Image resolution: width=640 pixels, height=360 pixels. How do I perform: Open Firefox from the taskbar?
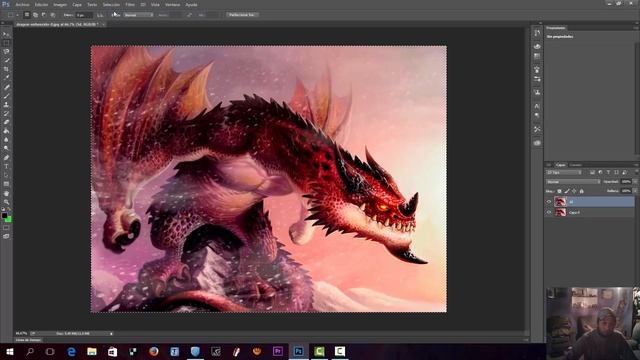click(x=153, y=351)
